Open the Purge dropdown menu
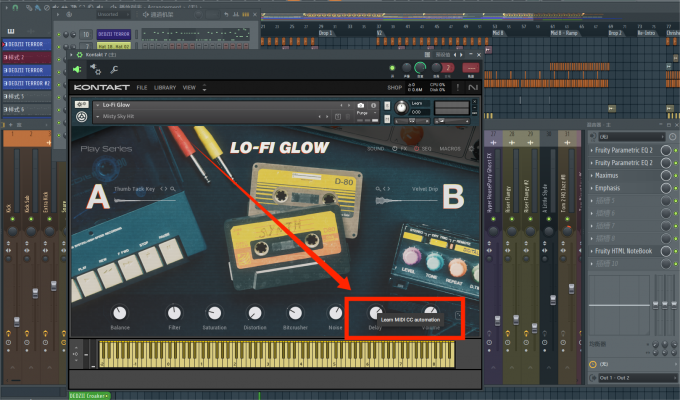The width and height of the screenshot is (680, 400). click(365, 113)
